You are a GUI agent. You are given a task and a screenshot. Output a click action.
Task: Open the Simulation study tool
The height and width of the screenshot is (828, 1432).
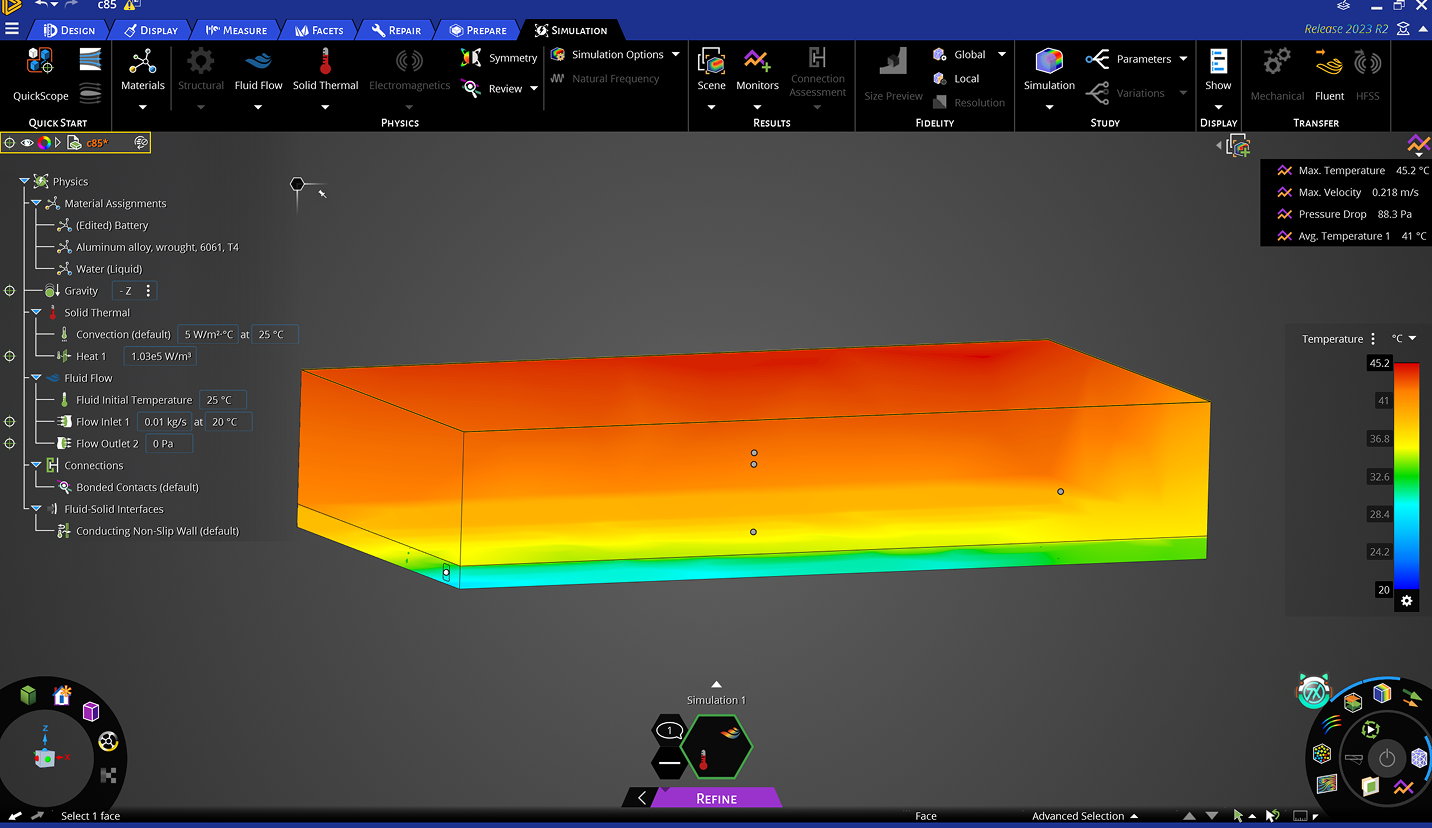pyautogui.click(x=1049, y=70)
